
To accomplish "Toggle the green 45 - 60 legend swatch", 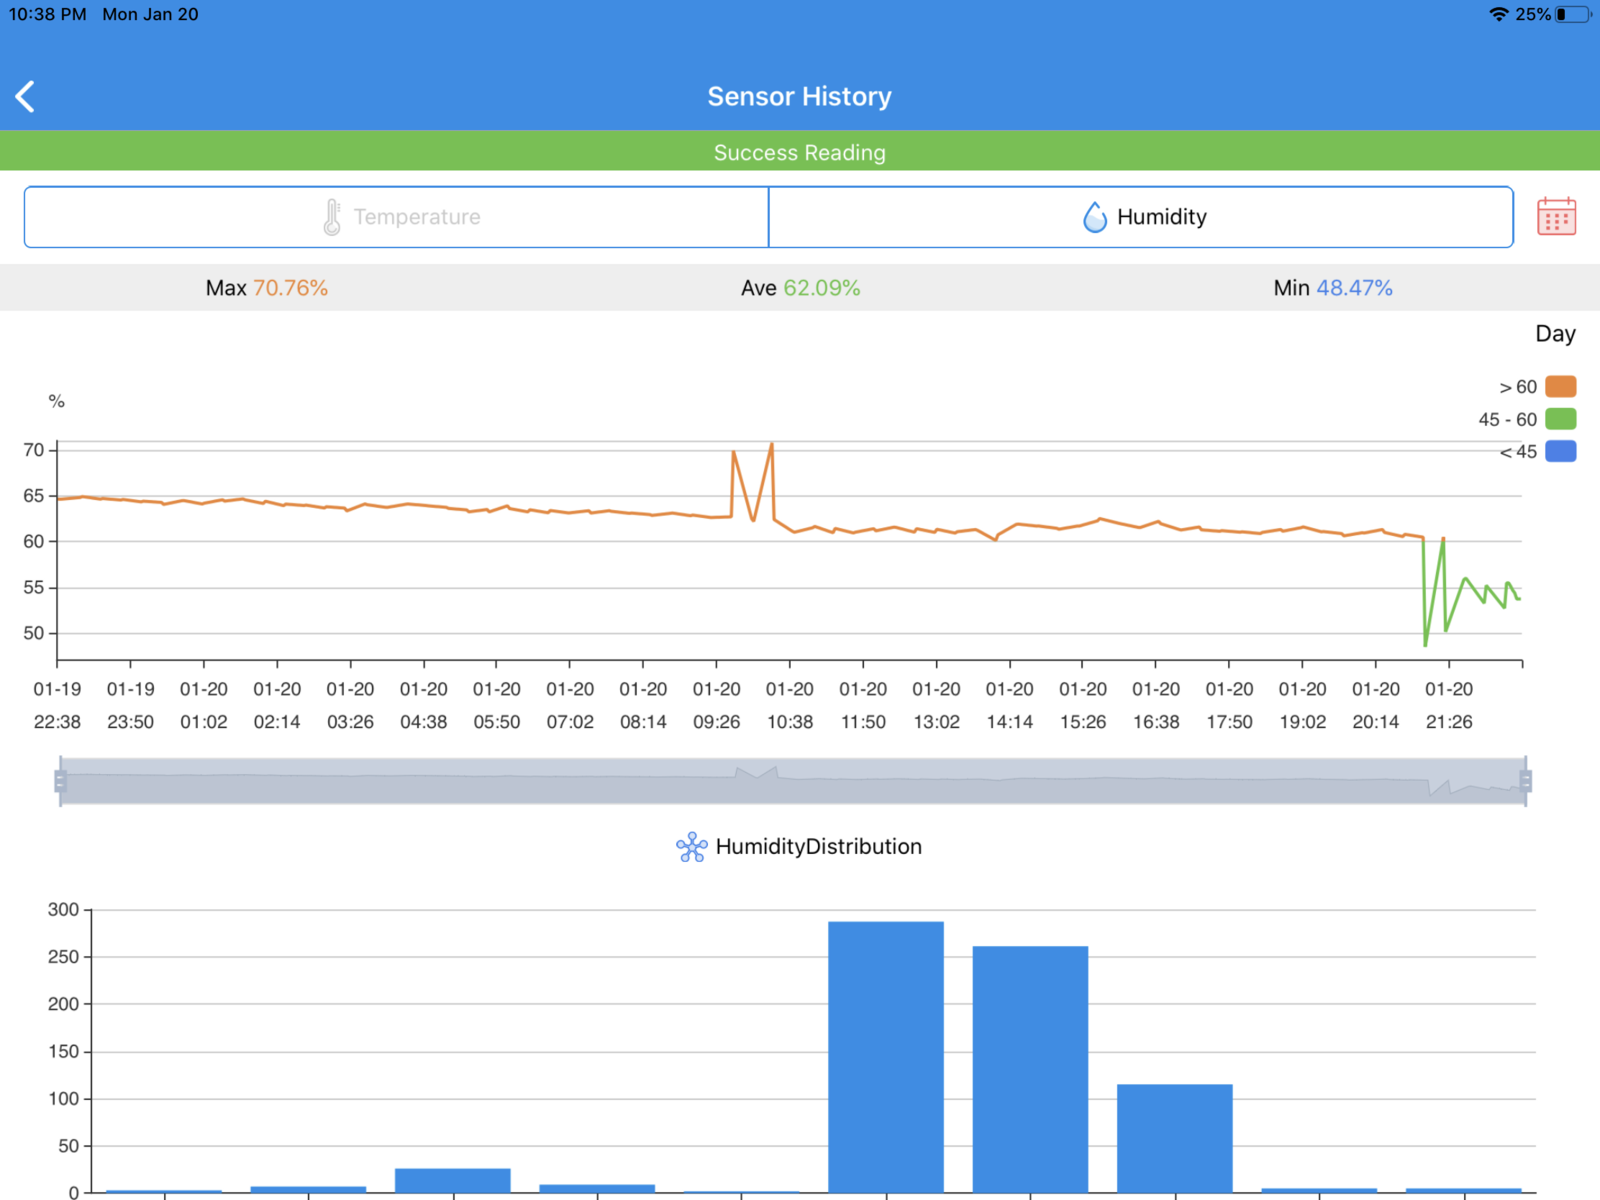I will 1560,419.
